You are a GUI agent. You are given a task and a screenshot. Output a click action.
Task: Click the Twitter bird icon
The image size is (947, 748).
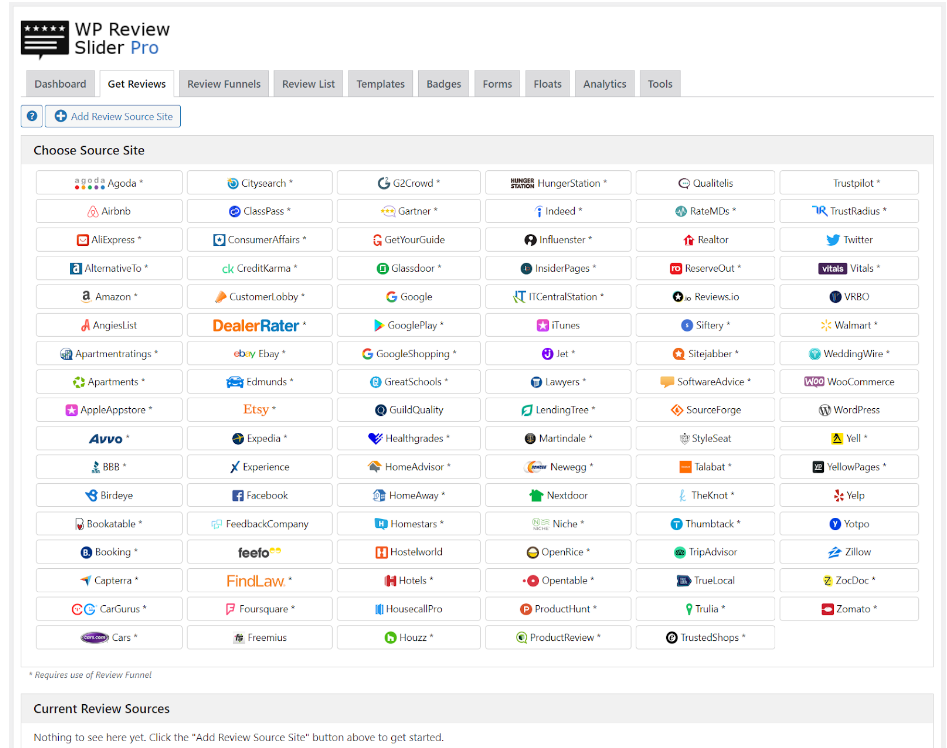pyautogui.click(x=833, y=240)
